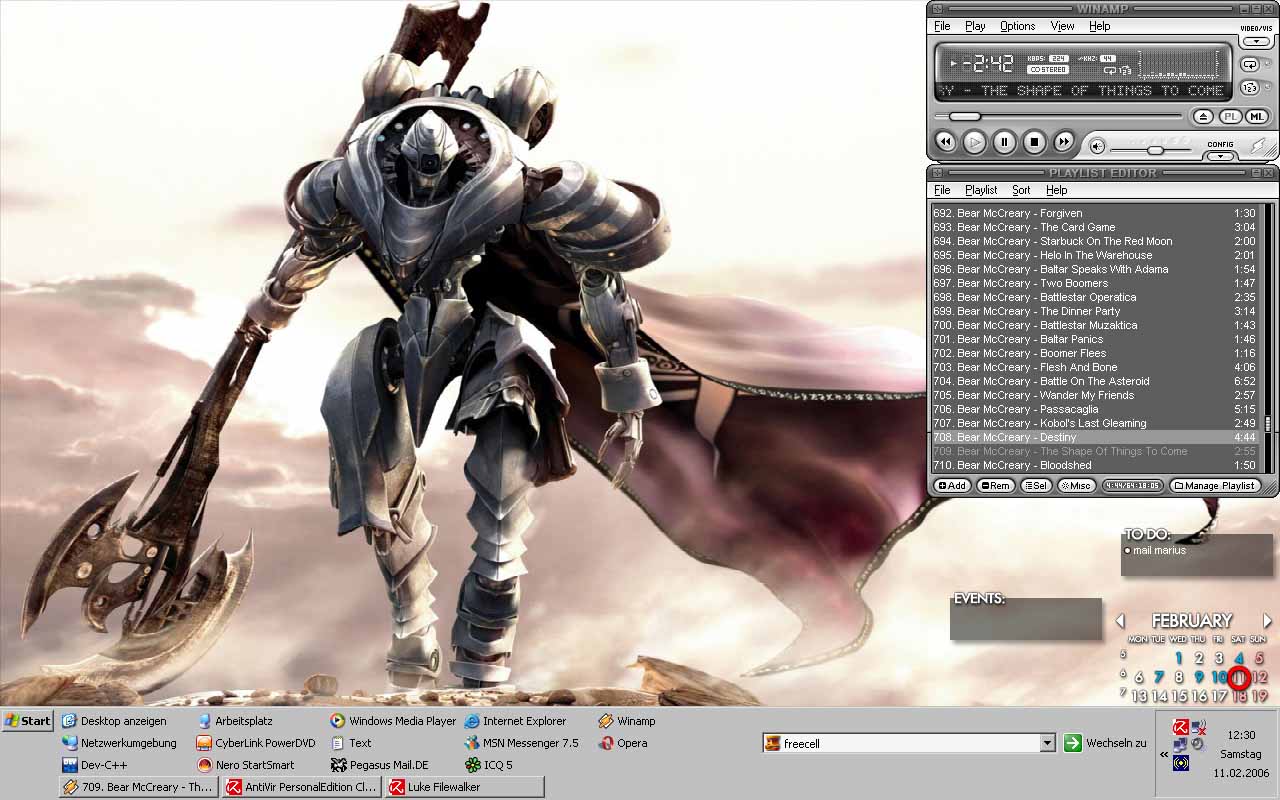
Task: Click Rem button in Playlist Editor
Action: coord(995,486)
